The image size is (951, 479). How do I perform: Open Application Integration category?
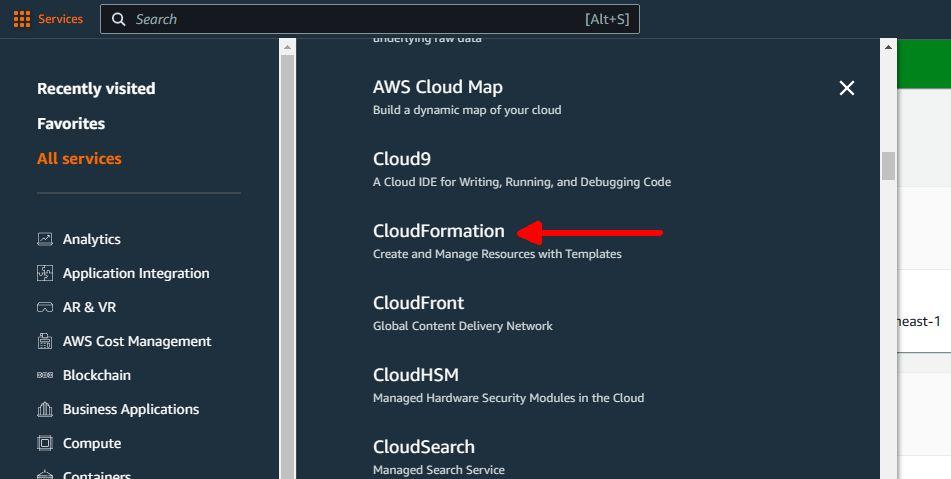136,273
